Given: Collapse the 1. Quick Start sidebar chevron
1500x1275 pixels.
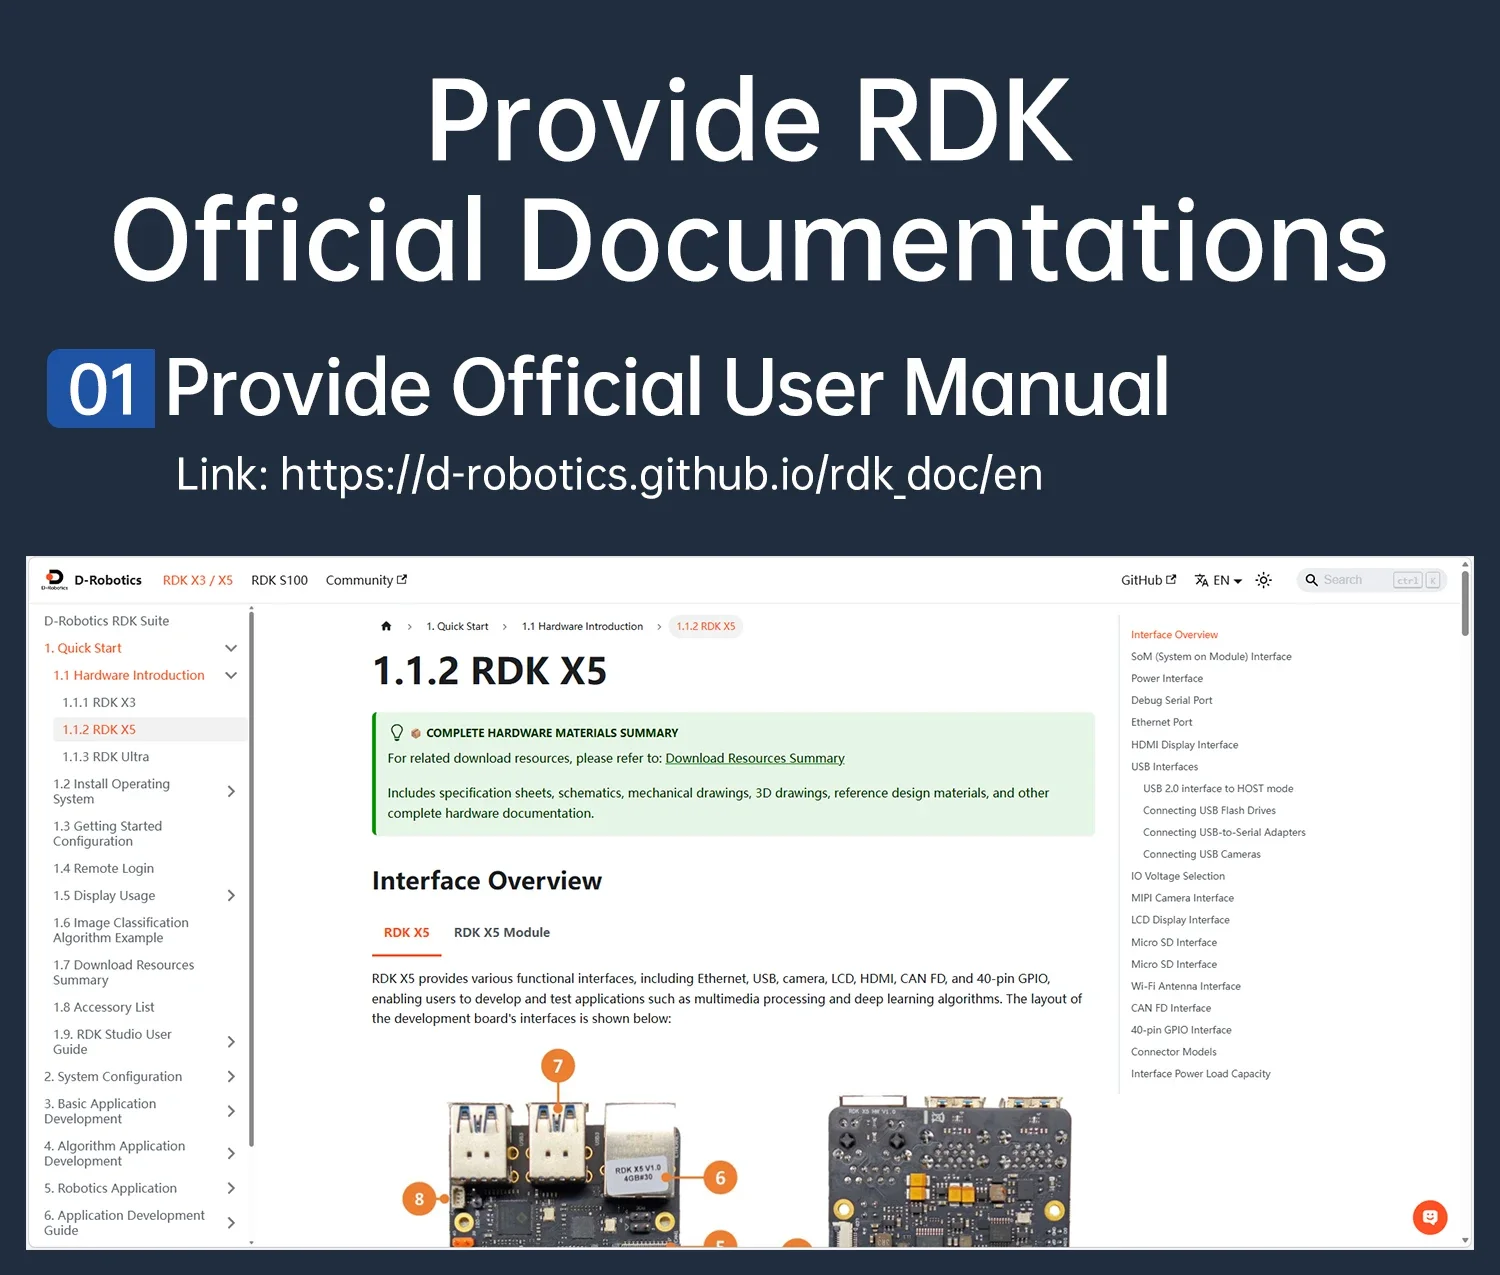Looking at the screenshot, I should pos(231,648).
